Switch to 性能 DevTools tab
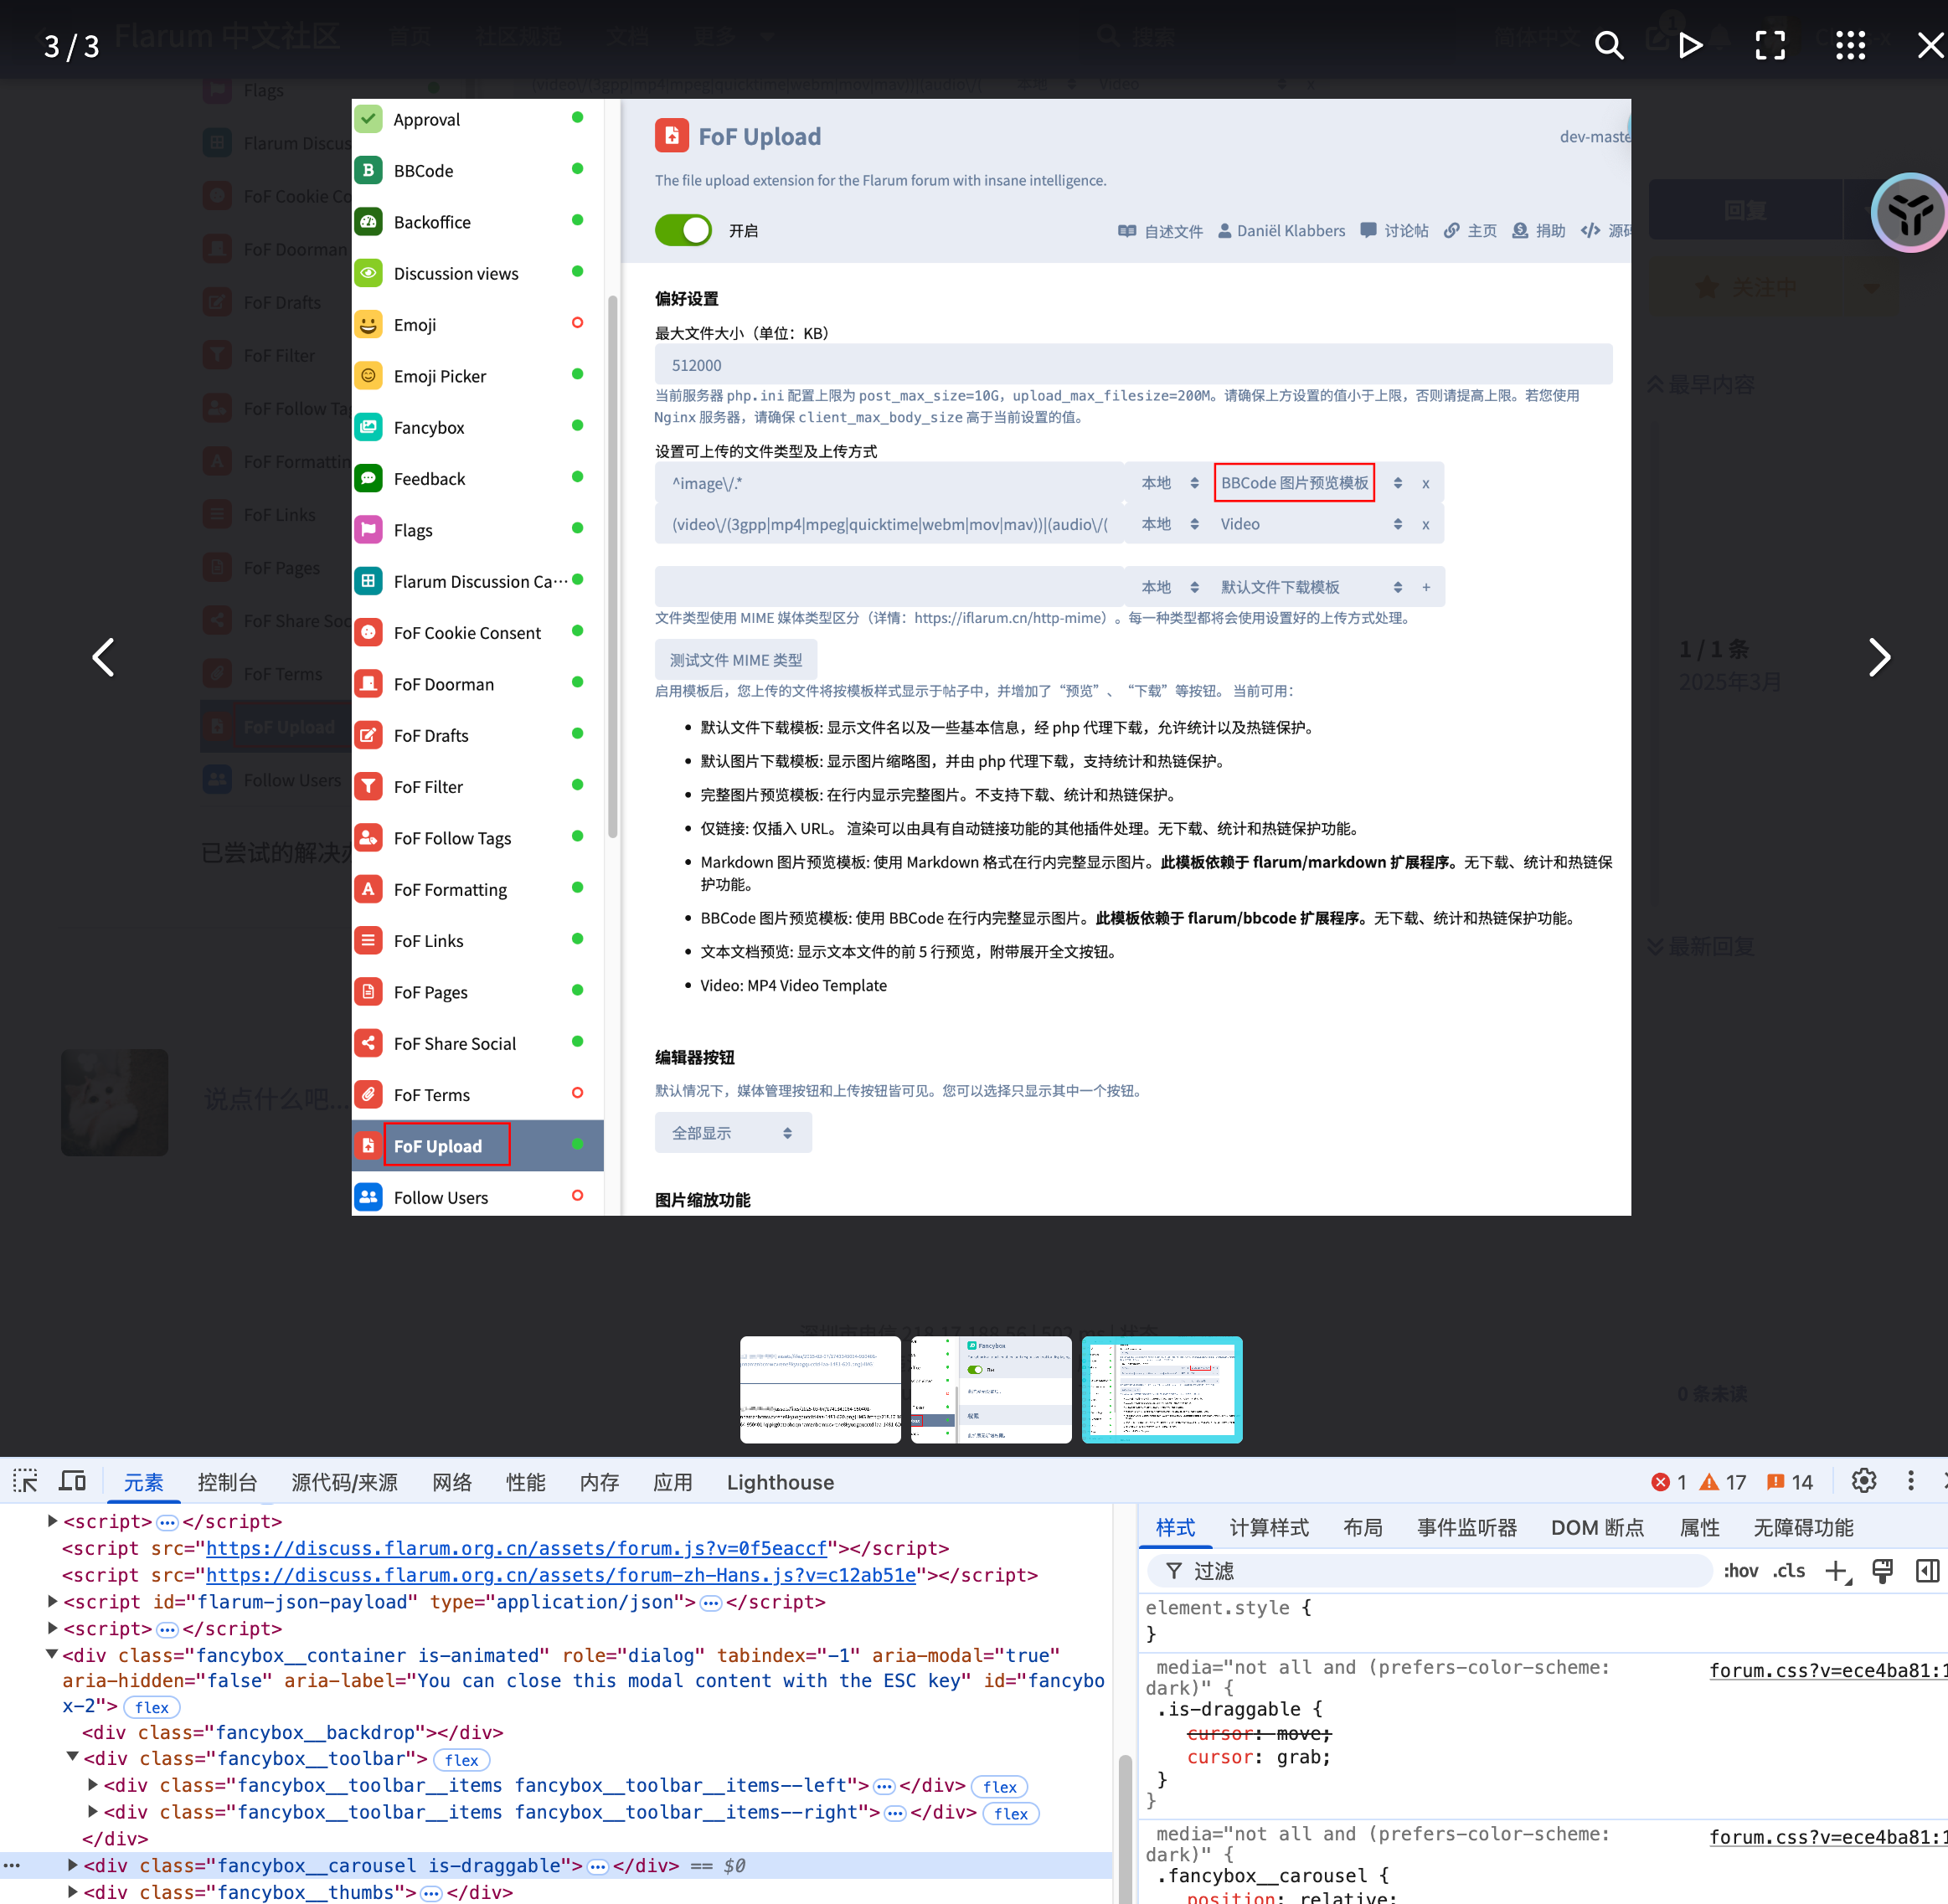The image size is (1948, 1904). tap(526, 1482)
